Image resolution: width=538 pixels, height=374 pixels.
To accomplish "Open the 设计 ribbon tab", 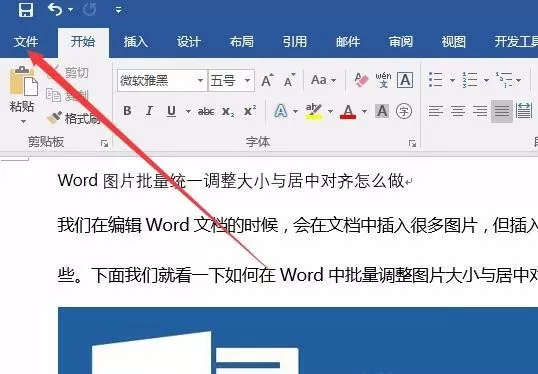I will coord(189,42).
